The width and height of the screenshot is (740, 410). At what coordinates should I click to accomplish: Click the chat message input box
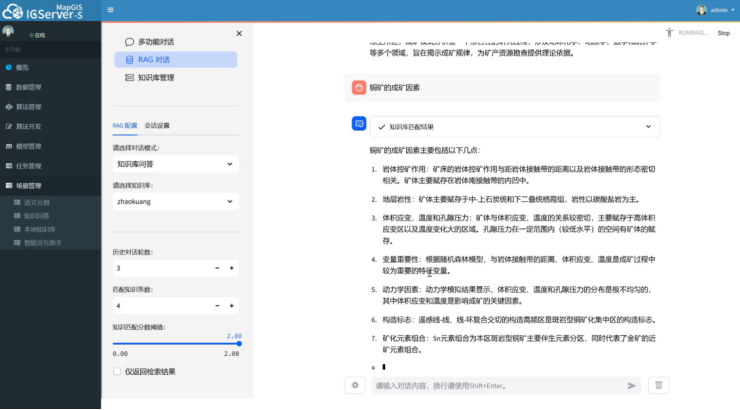coord(499,385)
